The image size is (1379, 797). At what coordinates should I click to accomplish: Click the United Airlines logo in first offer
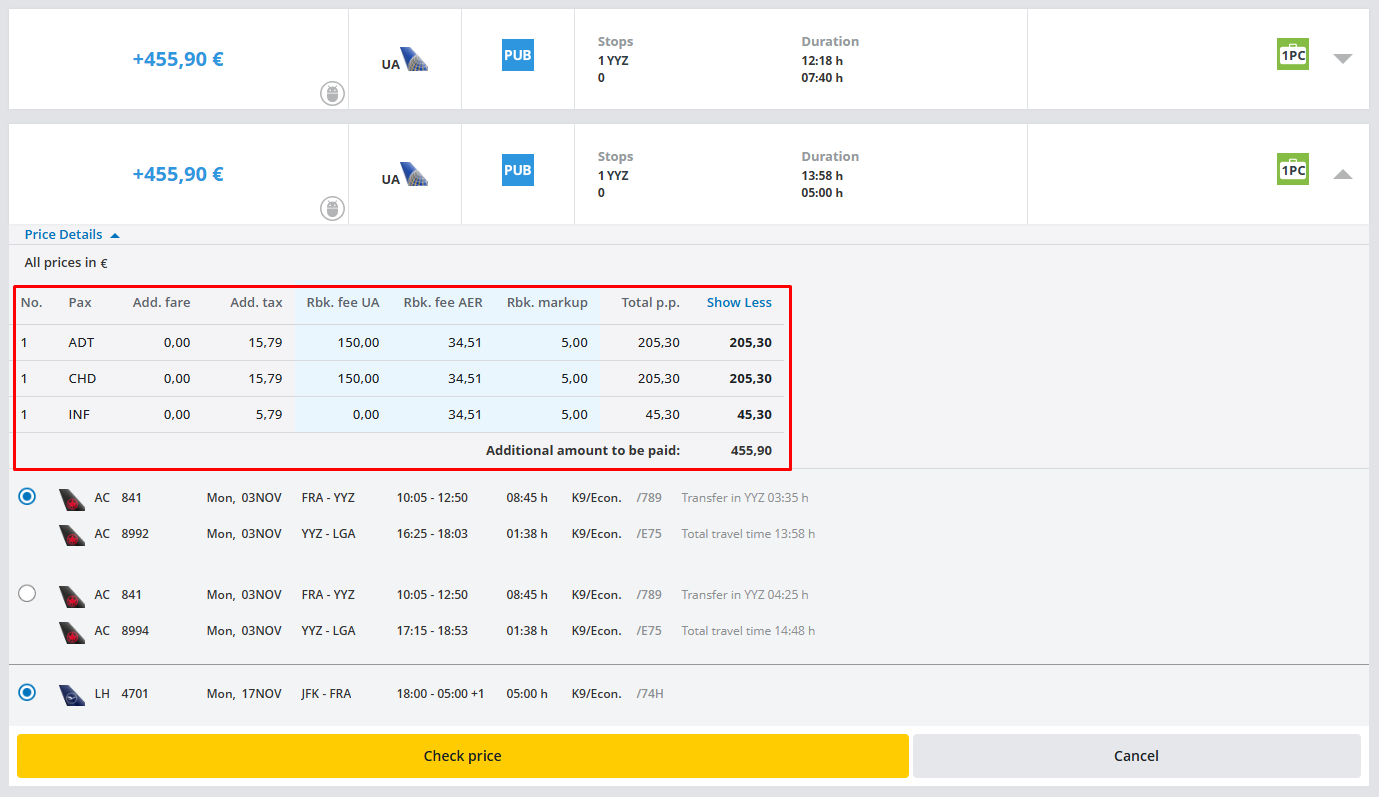(x=413, y=60)
